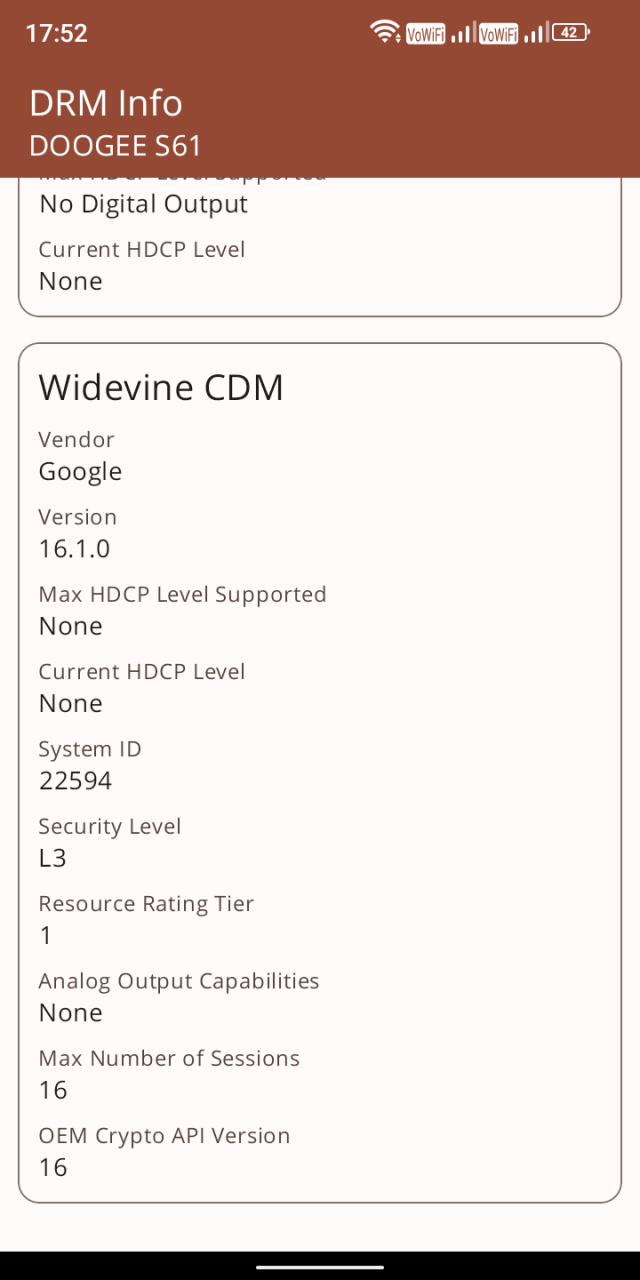Tap the Vendor value Google

coord(80,472)
